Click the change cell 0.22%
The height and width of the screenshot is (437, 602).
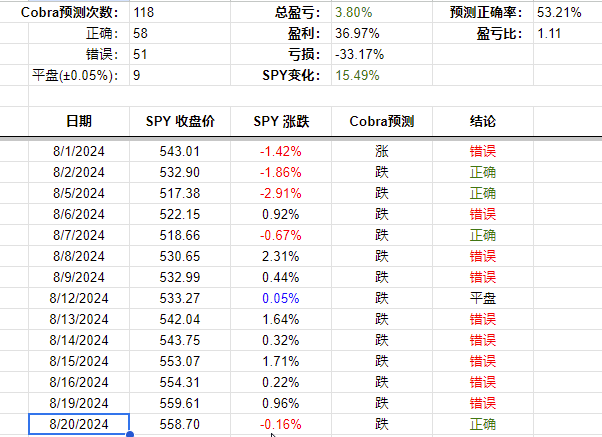click(281, 382)
